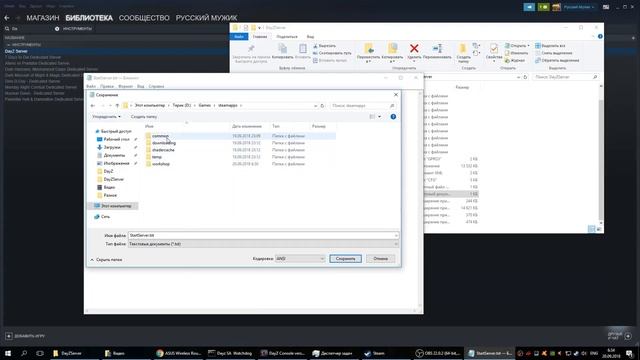Select the downloading folder in the save dialog
This screenshot has width=640, height=360.
pos(164,143)
